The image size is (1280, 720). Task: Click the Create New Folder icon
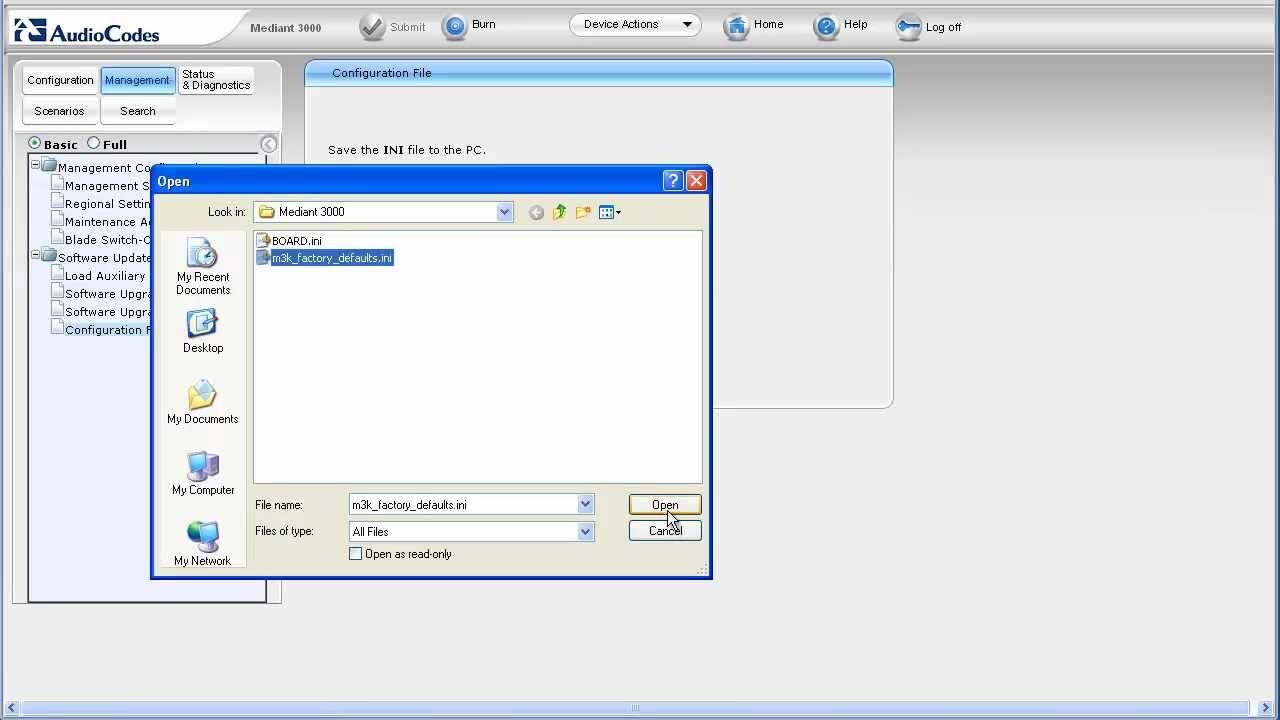click(583, 212)
